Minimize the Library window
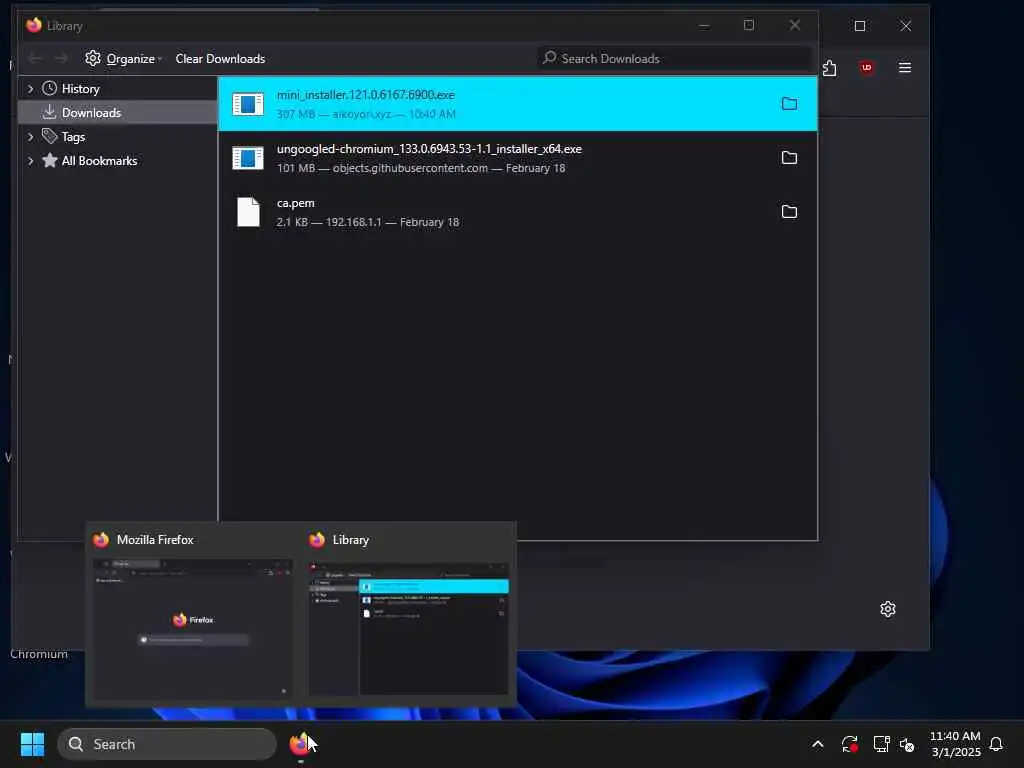This screenshot has width=1024, height=768. coord(704,26)
